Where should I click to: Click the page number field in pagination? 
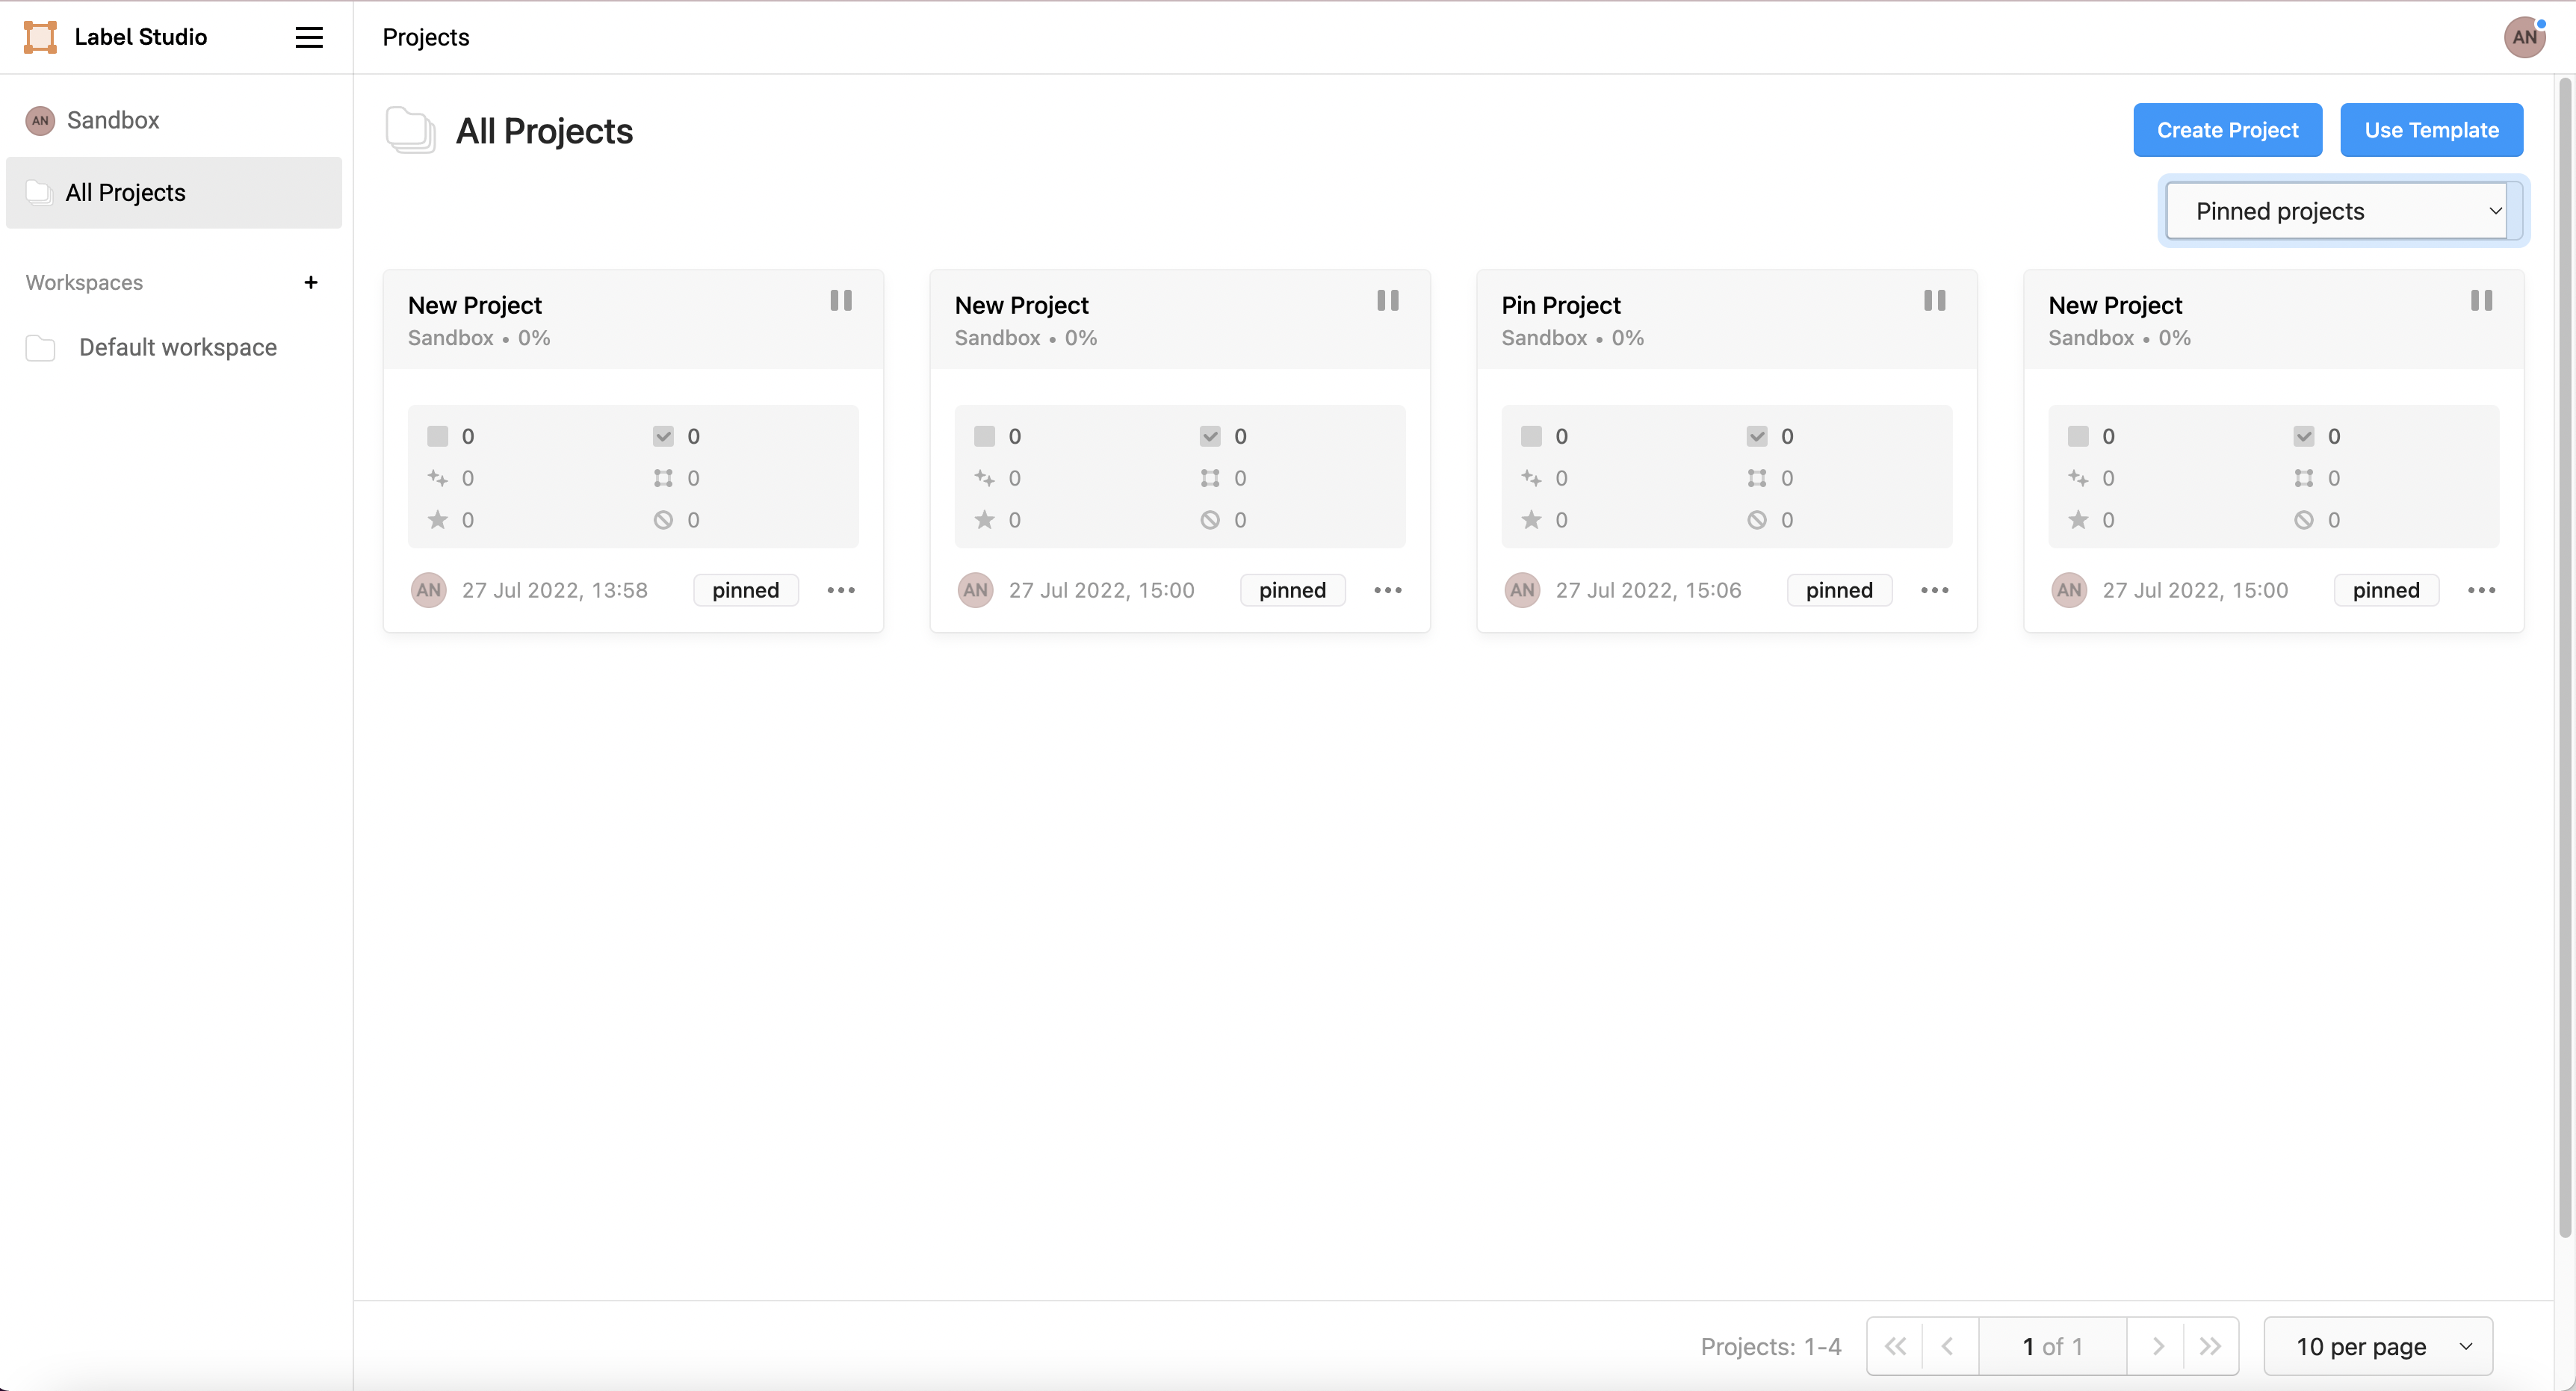[2051, 1346]
